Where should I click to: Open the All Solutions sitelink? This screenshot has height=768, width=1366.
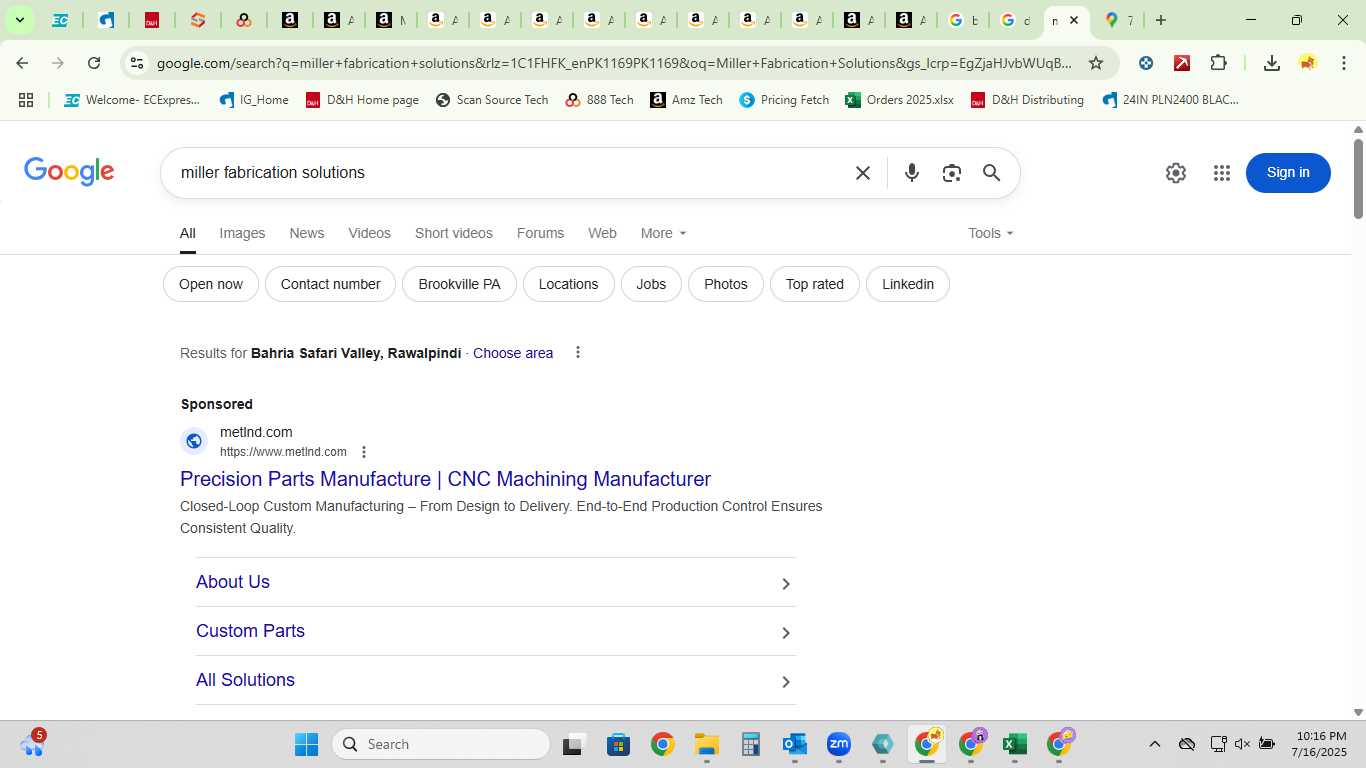click(x=245, y=680)
